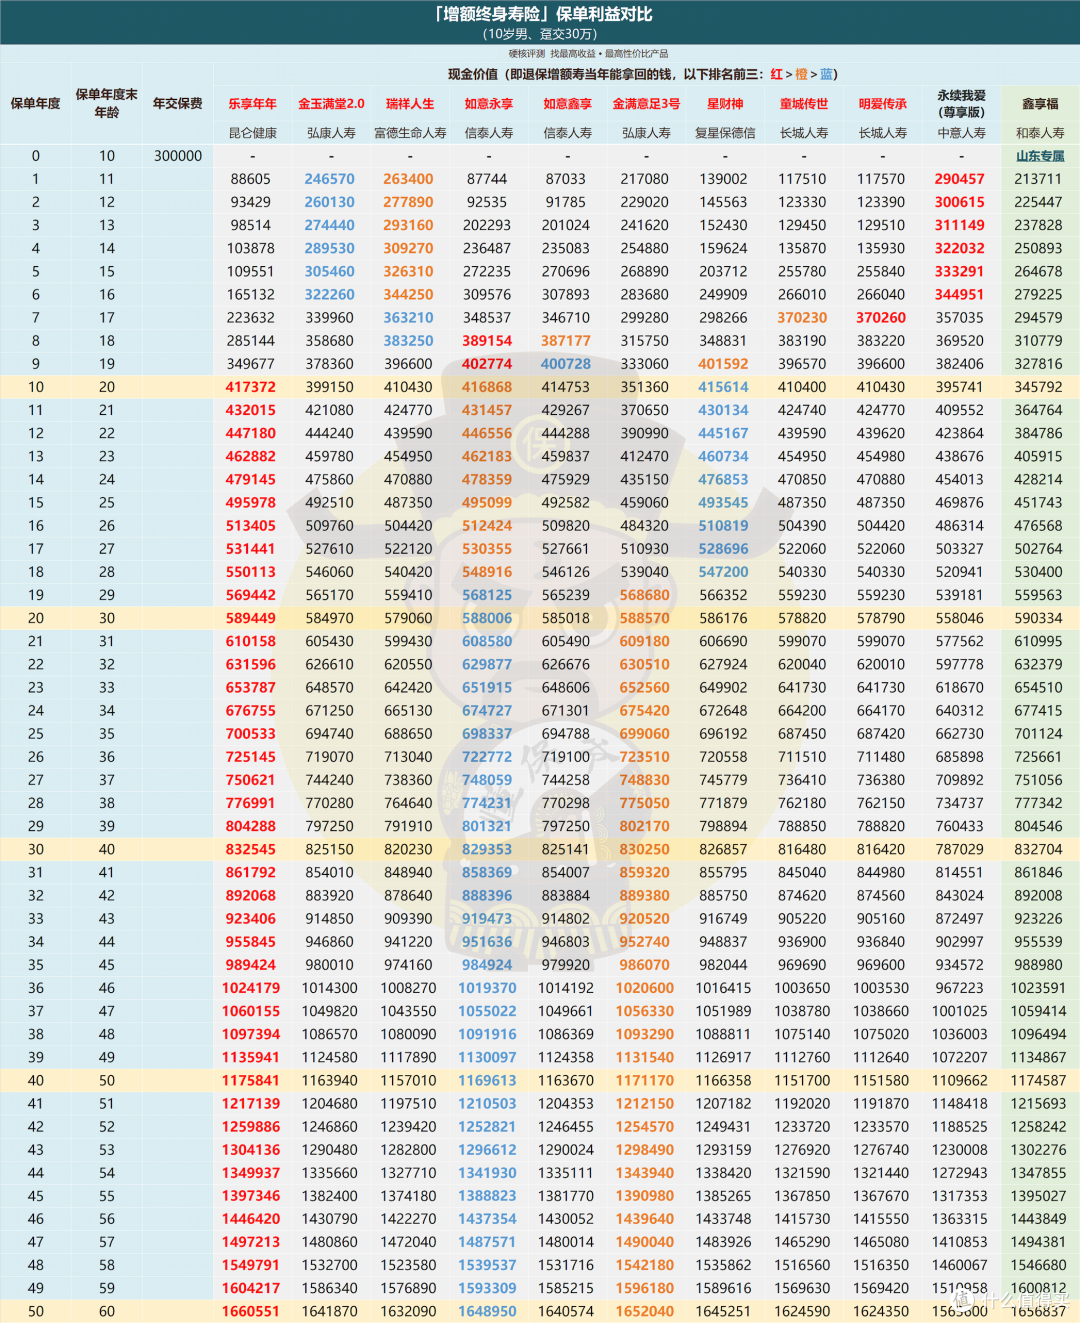
Task: Select the 如意永享 product header
Action: point(488,104)
